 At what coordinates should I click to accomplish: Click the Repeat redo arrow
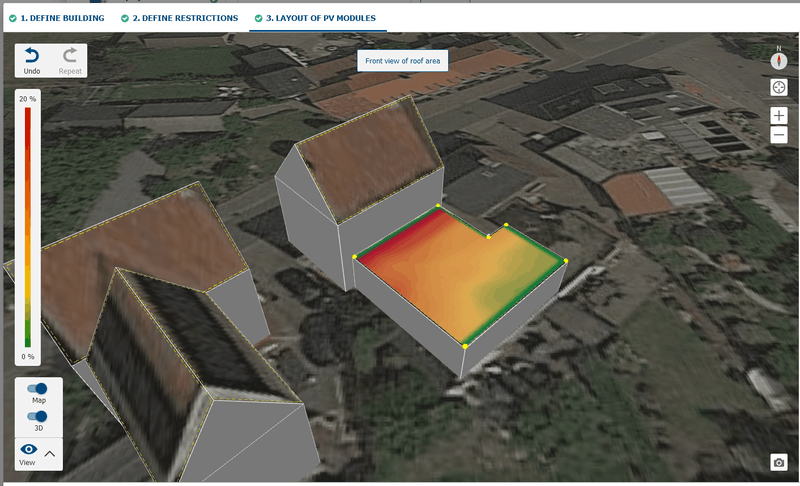pyautogui.click(x=70, y=61)
